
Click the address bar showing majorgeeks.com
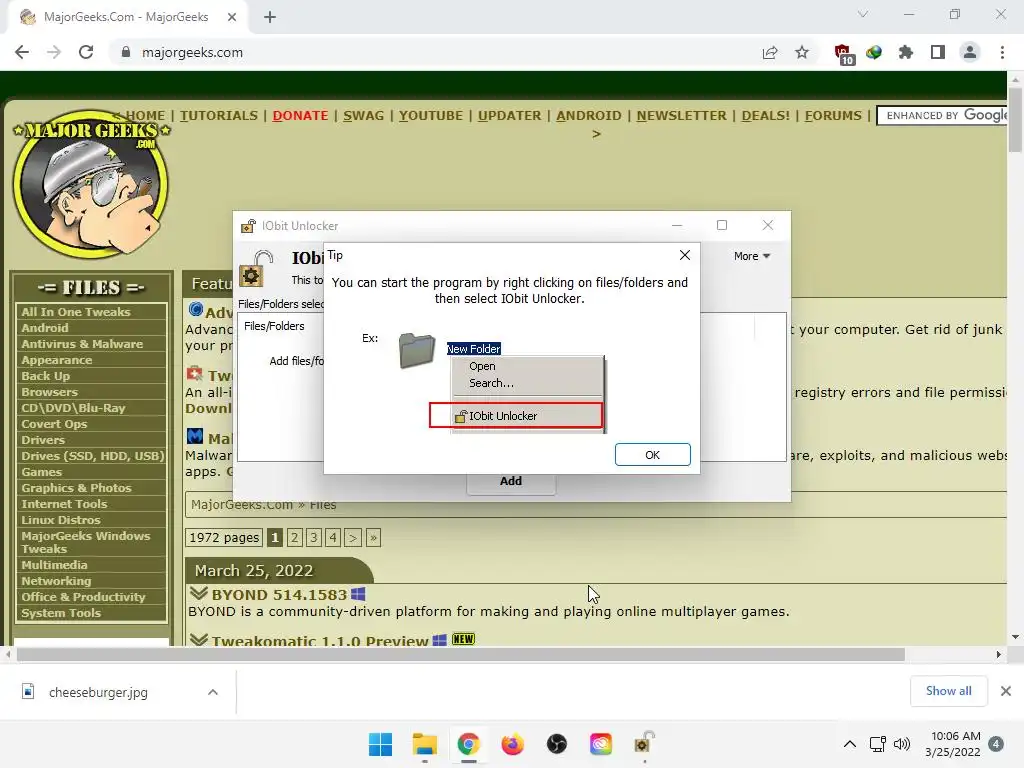(431, 52)
